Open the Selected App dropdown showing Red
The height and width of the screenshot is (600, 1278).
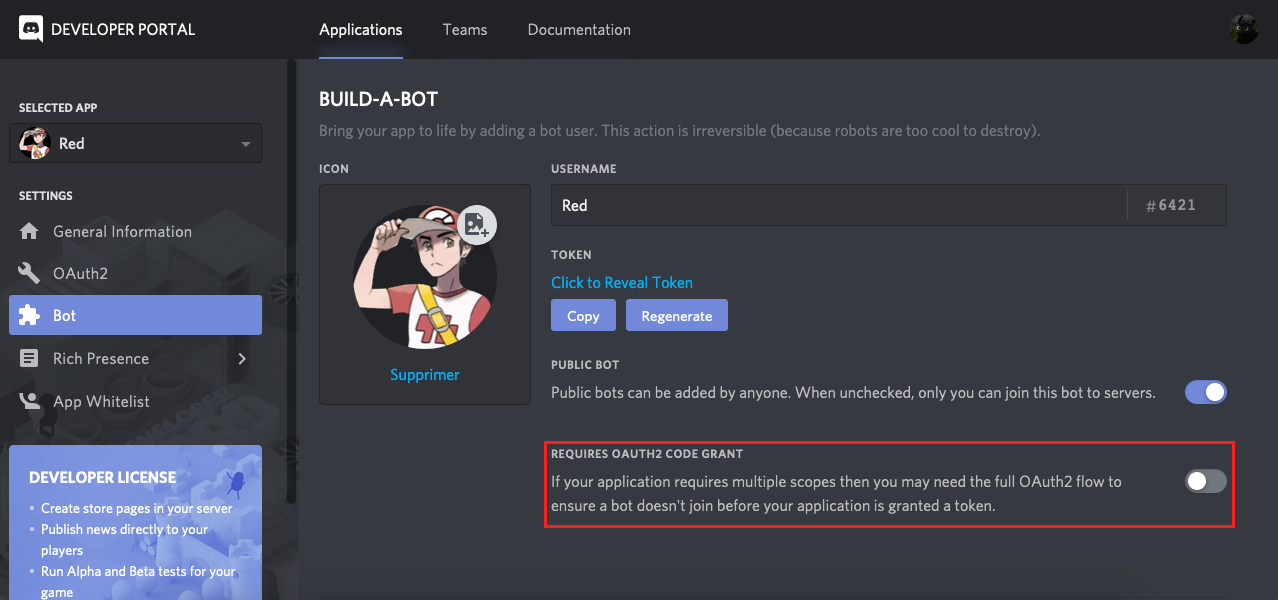click(135, 143)
